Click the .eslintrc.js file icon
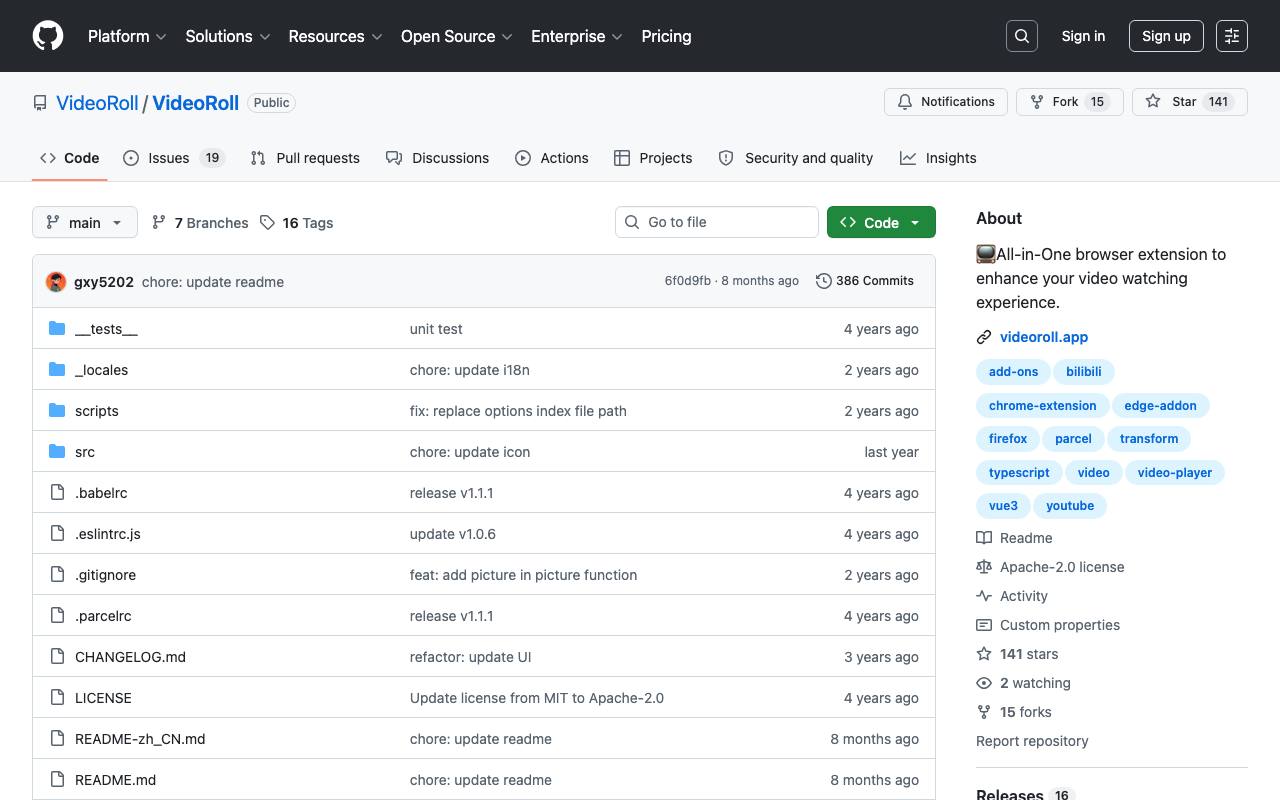 coord(57,534)
